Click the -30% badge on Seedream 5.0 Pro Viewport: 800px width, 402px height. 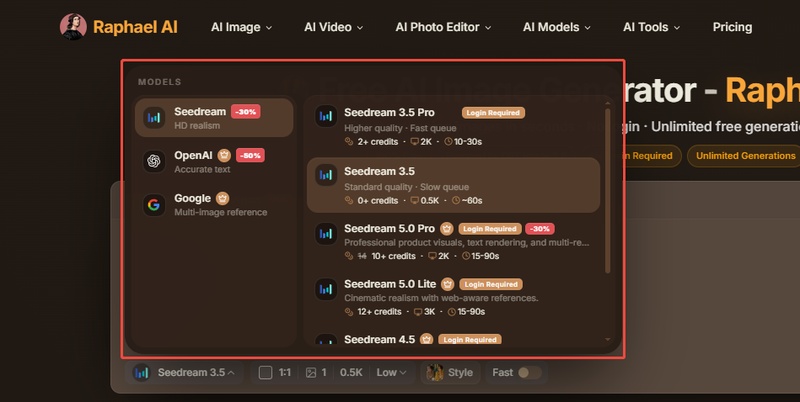click(x=540, y=229)
